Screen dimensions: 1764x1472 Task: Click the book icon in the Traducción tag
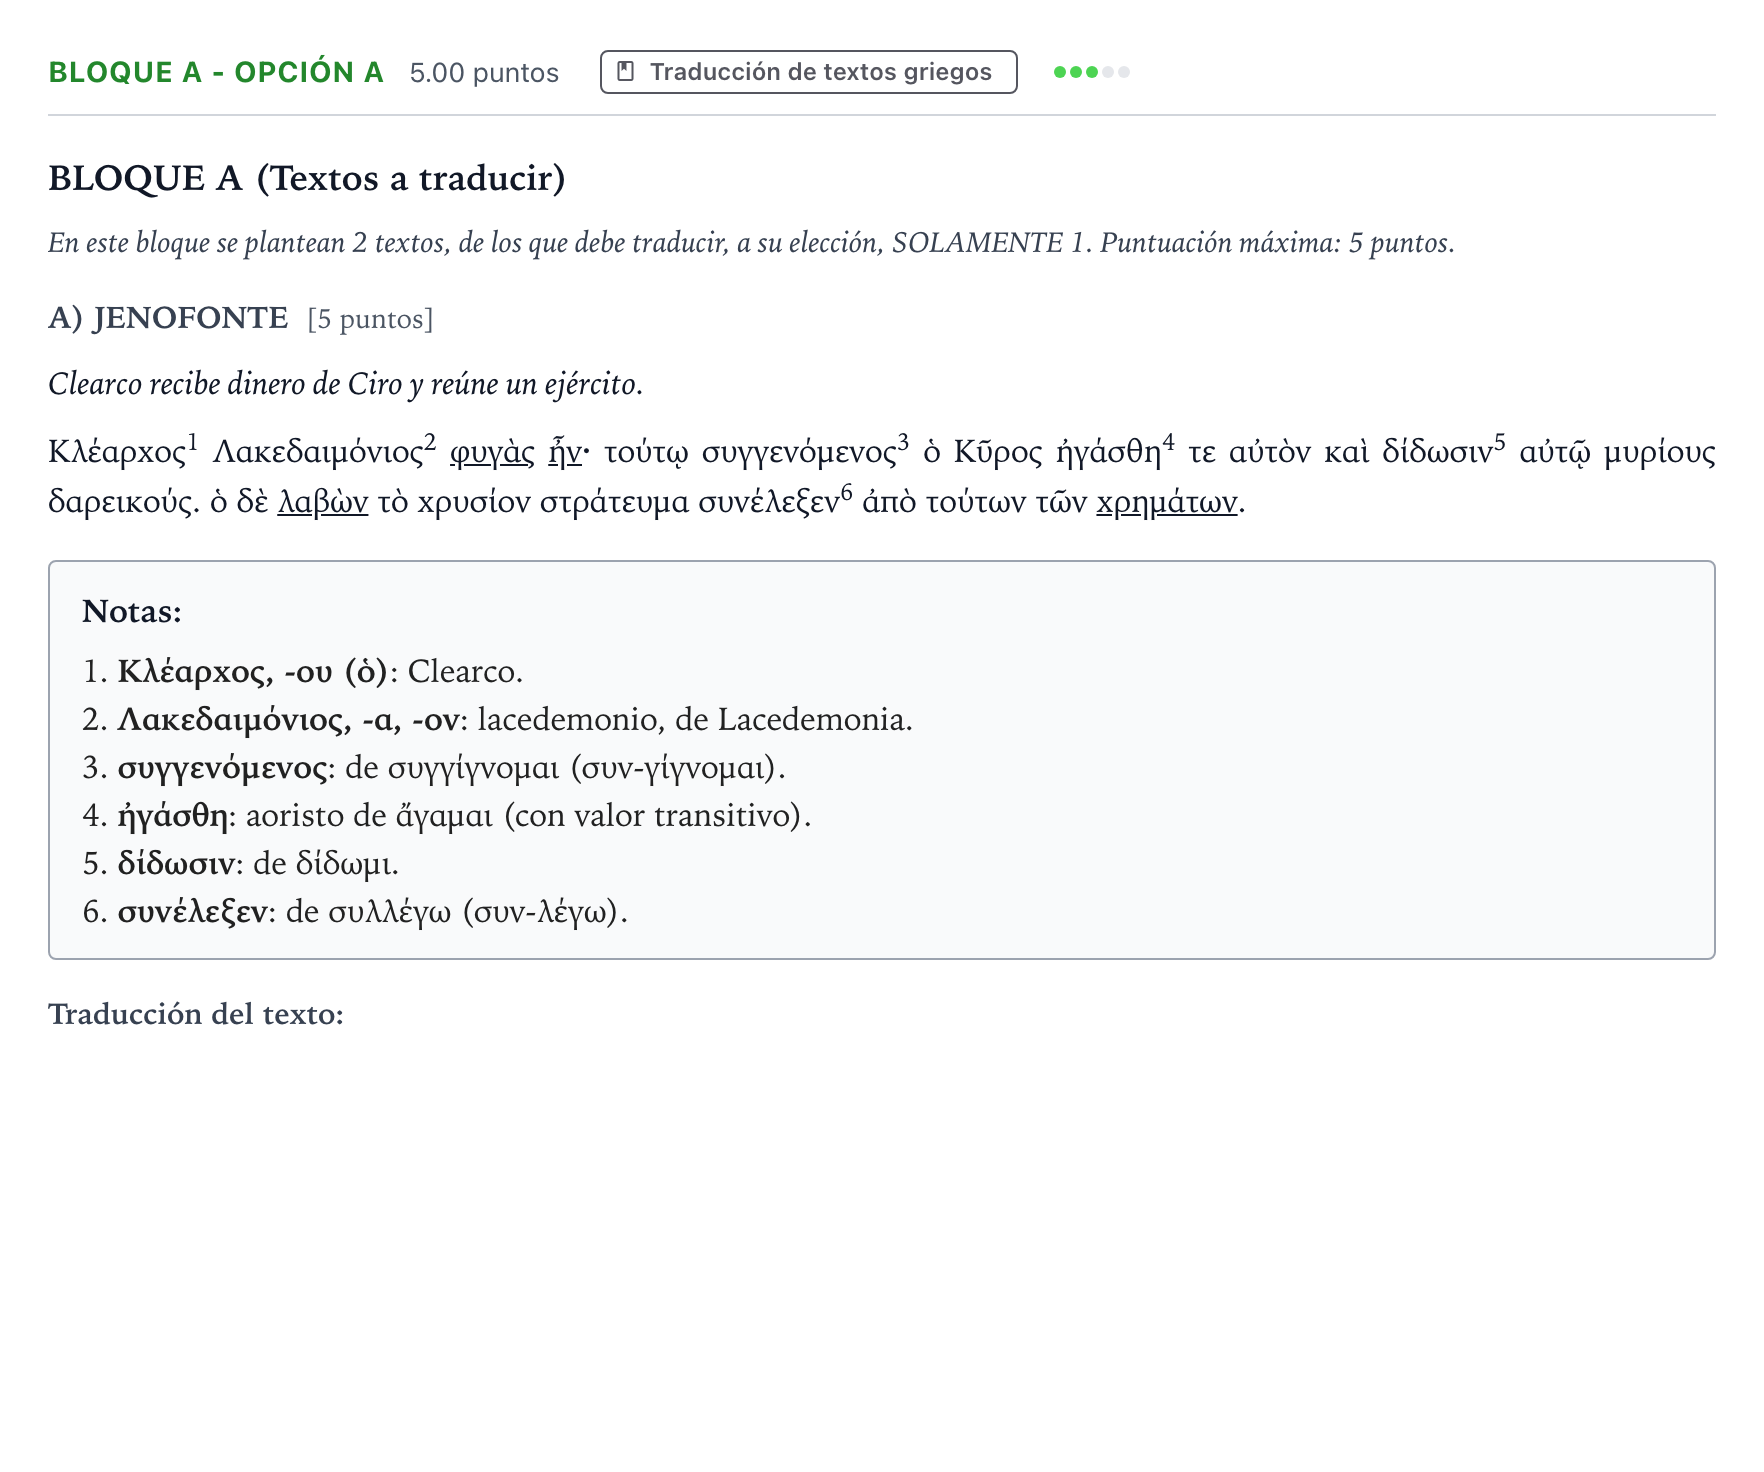pyautogui.click(x=626, y=72)
